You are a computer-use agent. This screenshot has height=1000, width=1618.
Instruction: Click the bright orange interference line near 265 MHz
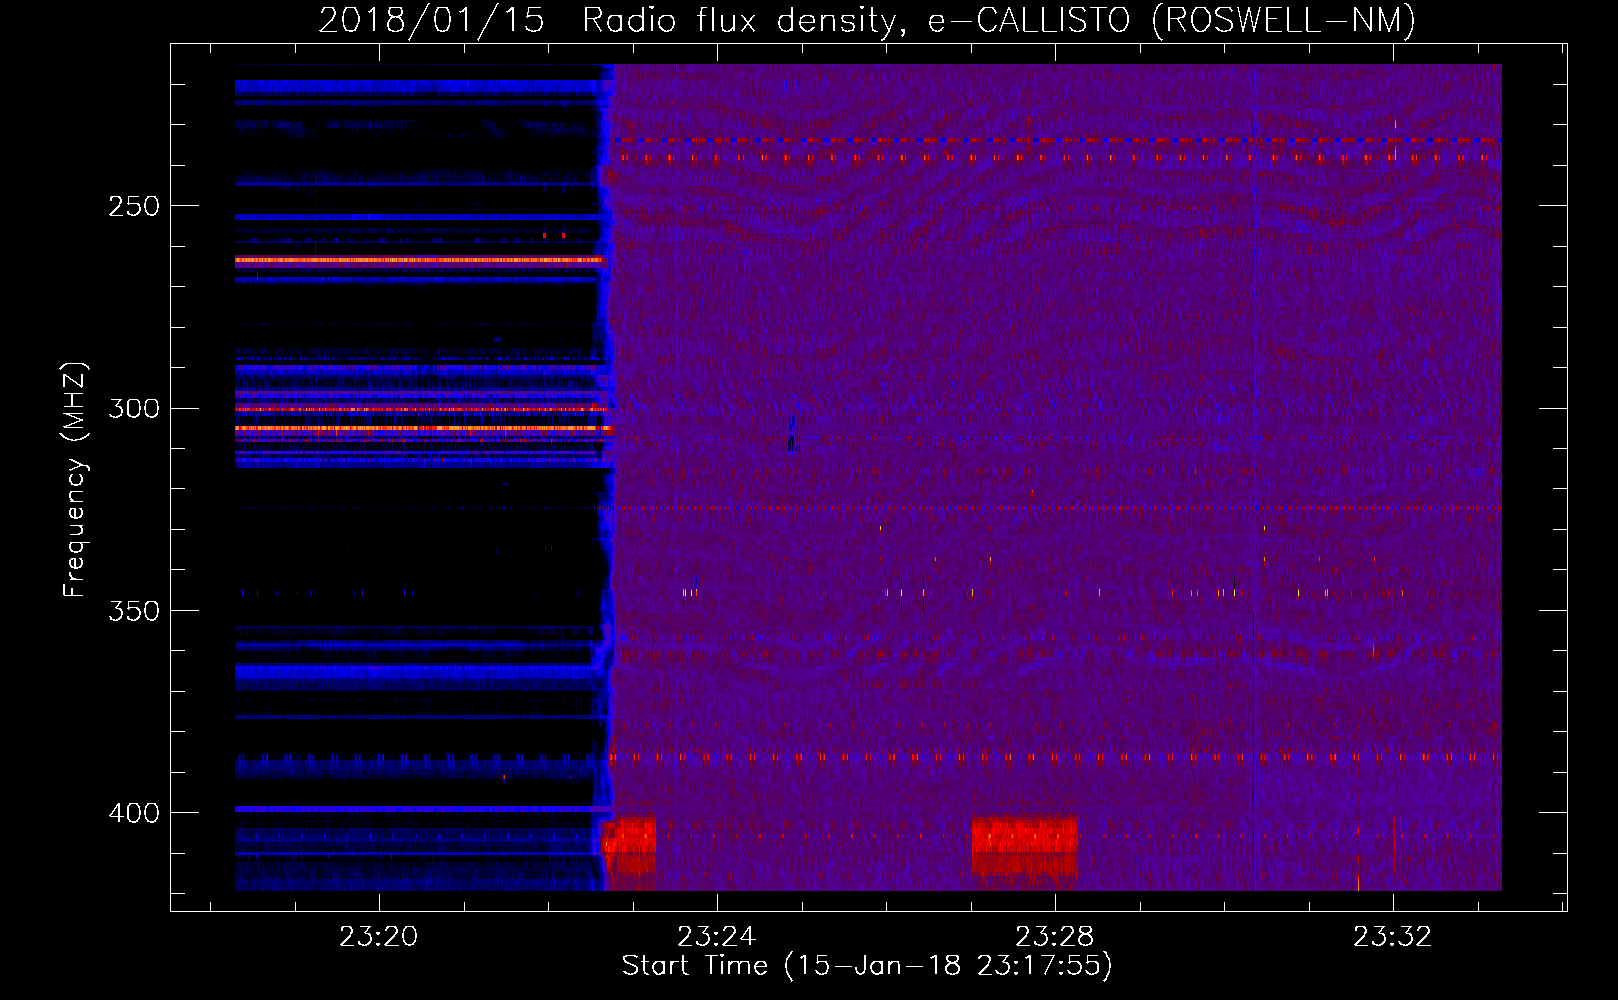[419, 260]
